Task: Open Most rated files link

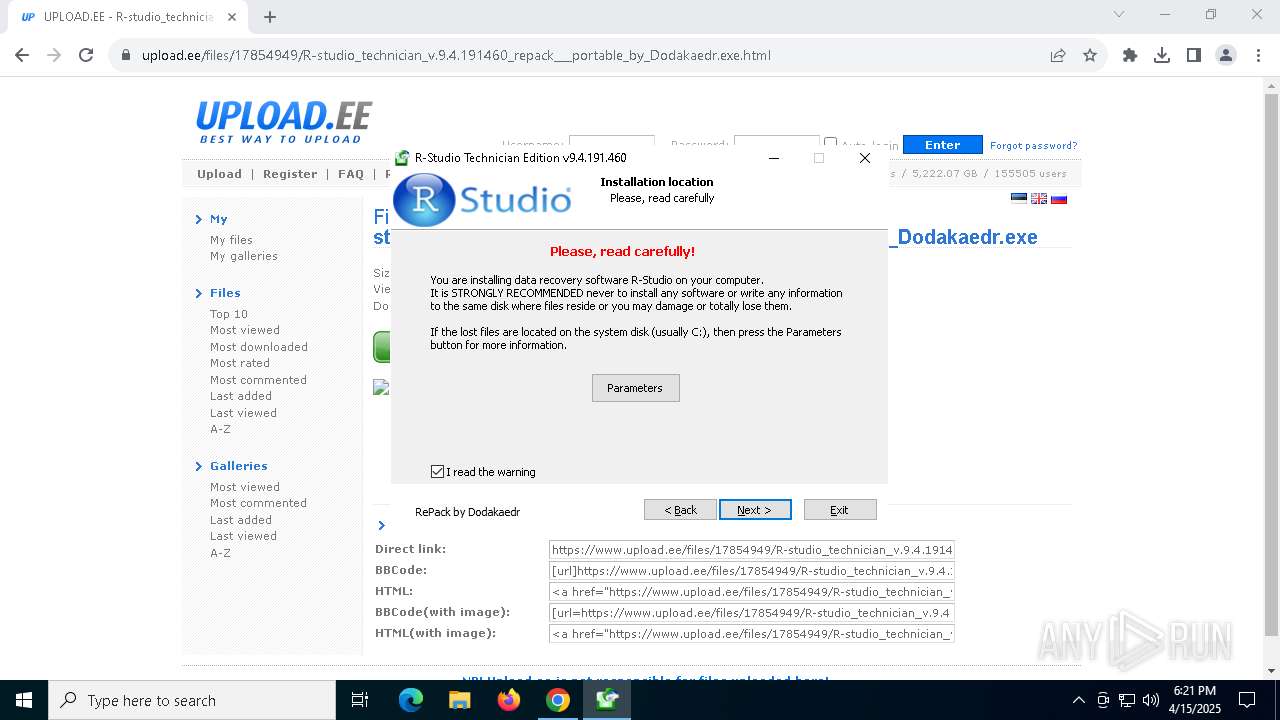Action: tap(240, 363)
